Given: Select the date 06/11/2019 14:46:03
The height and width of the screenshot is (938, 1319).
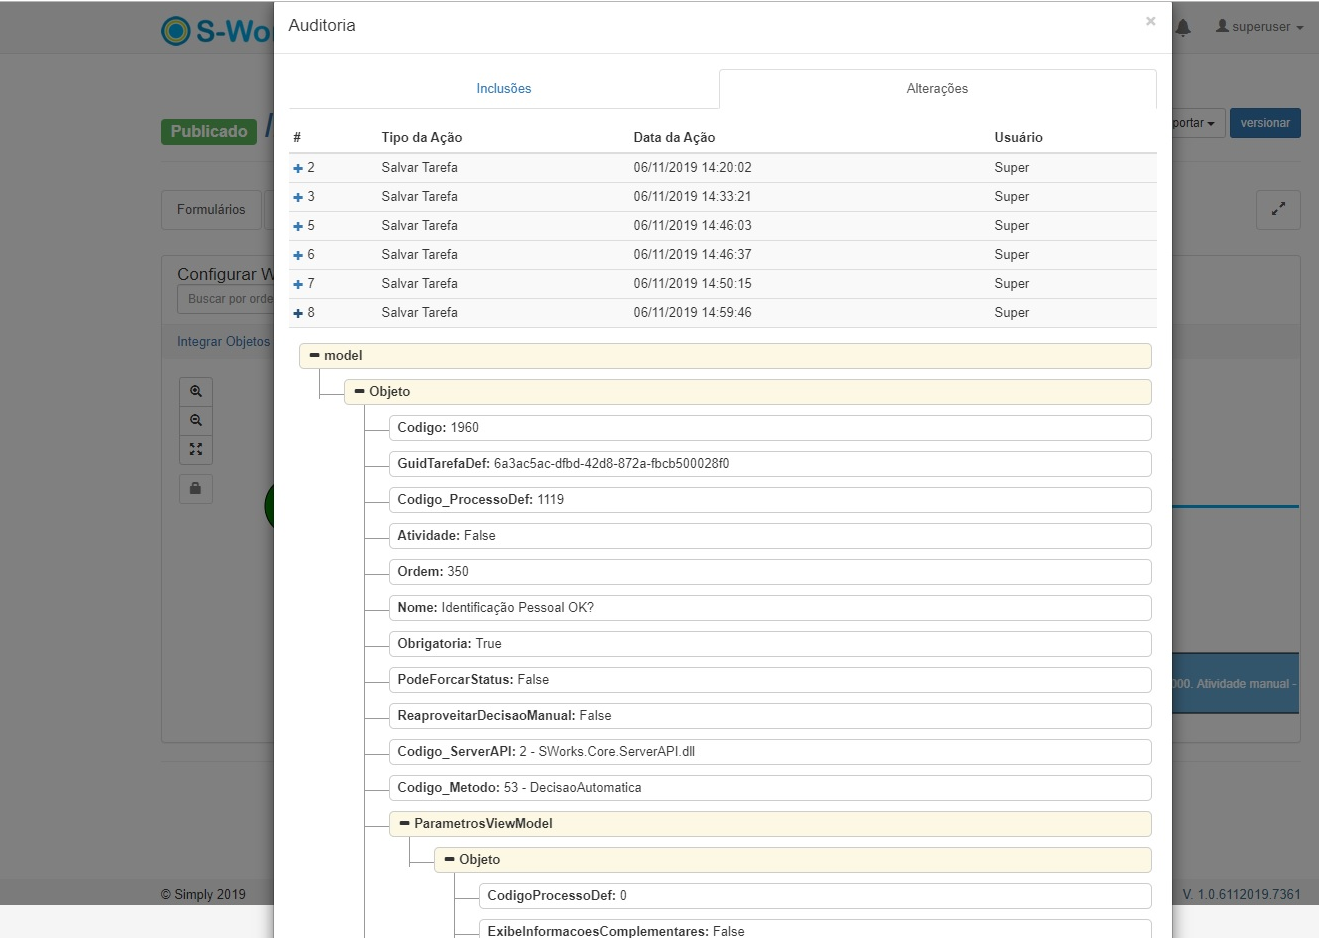Looking at the screenshot, I should (692, 226).
